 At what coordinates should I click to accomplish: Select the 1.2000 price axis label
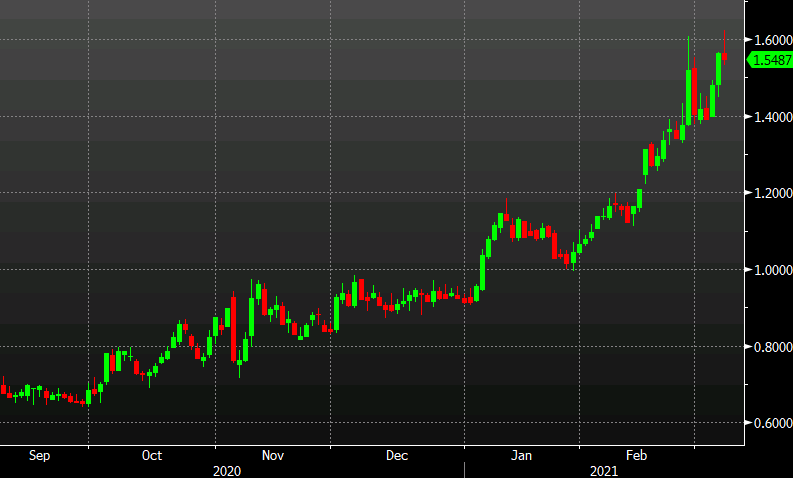[x=770, y=193]
